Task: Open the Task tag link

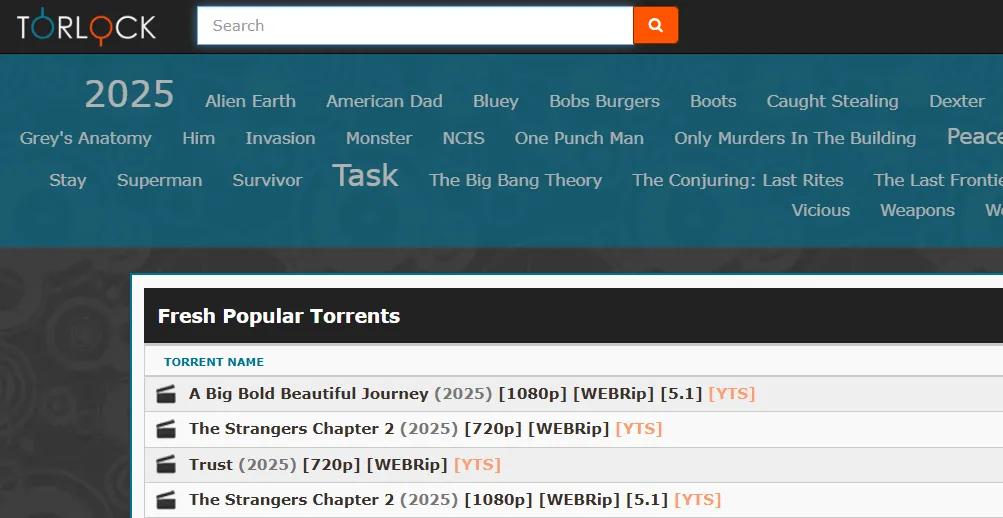Action: tap(365, 176)
